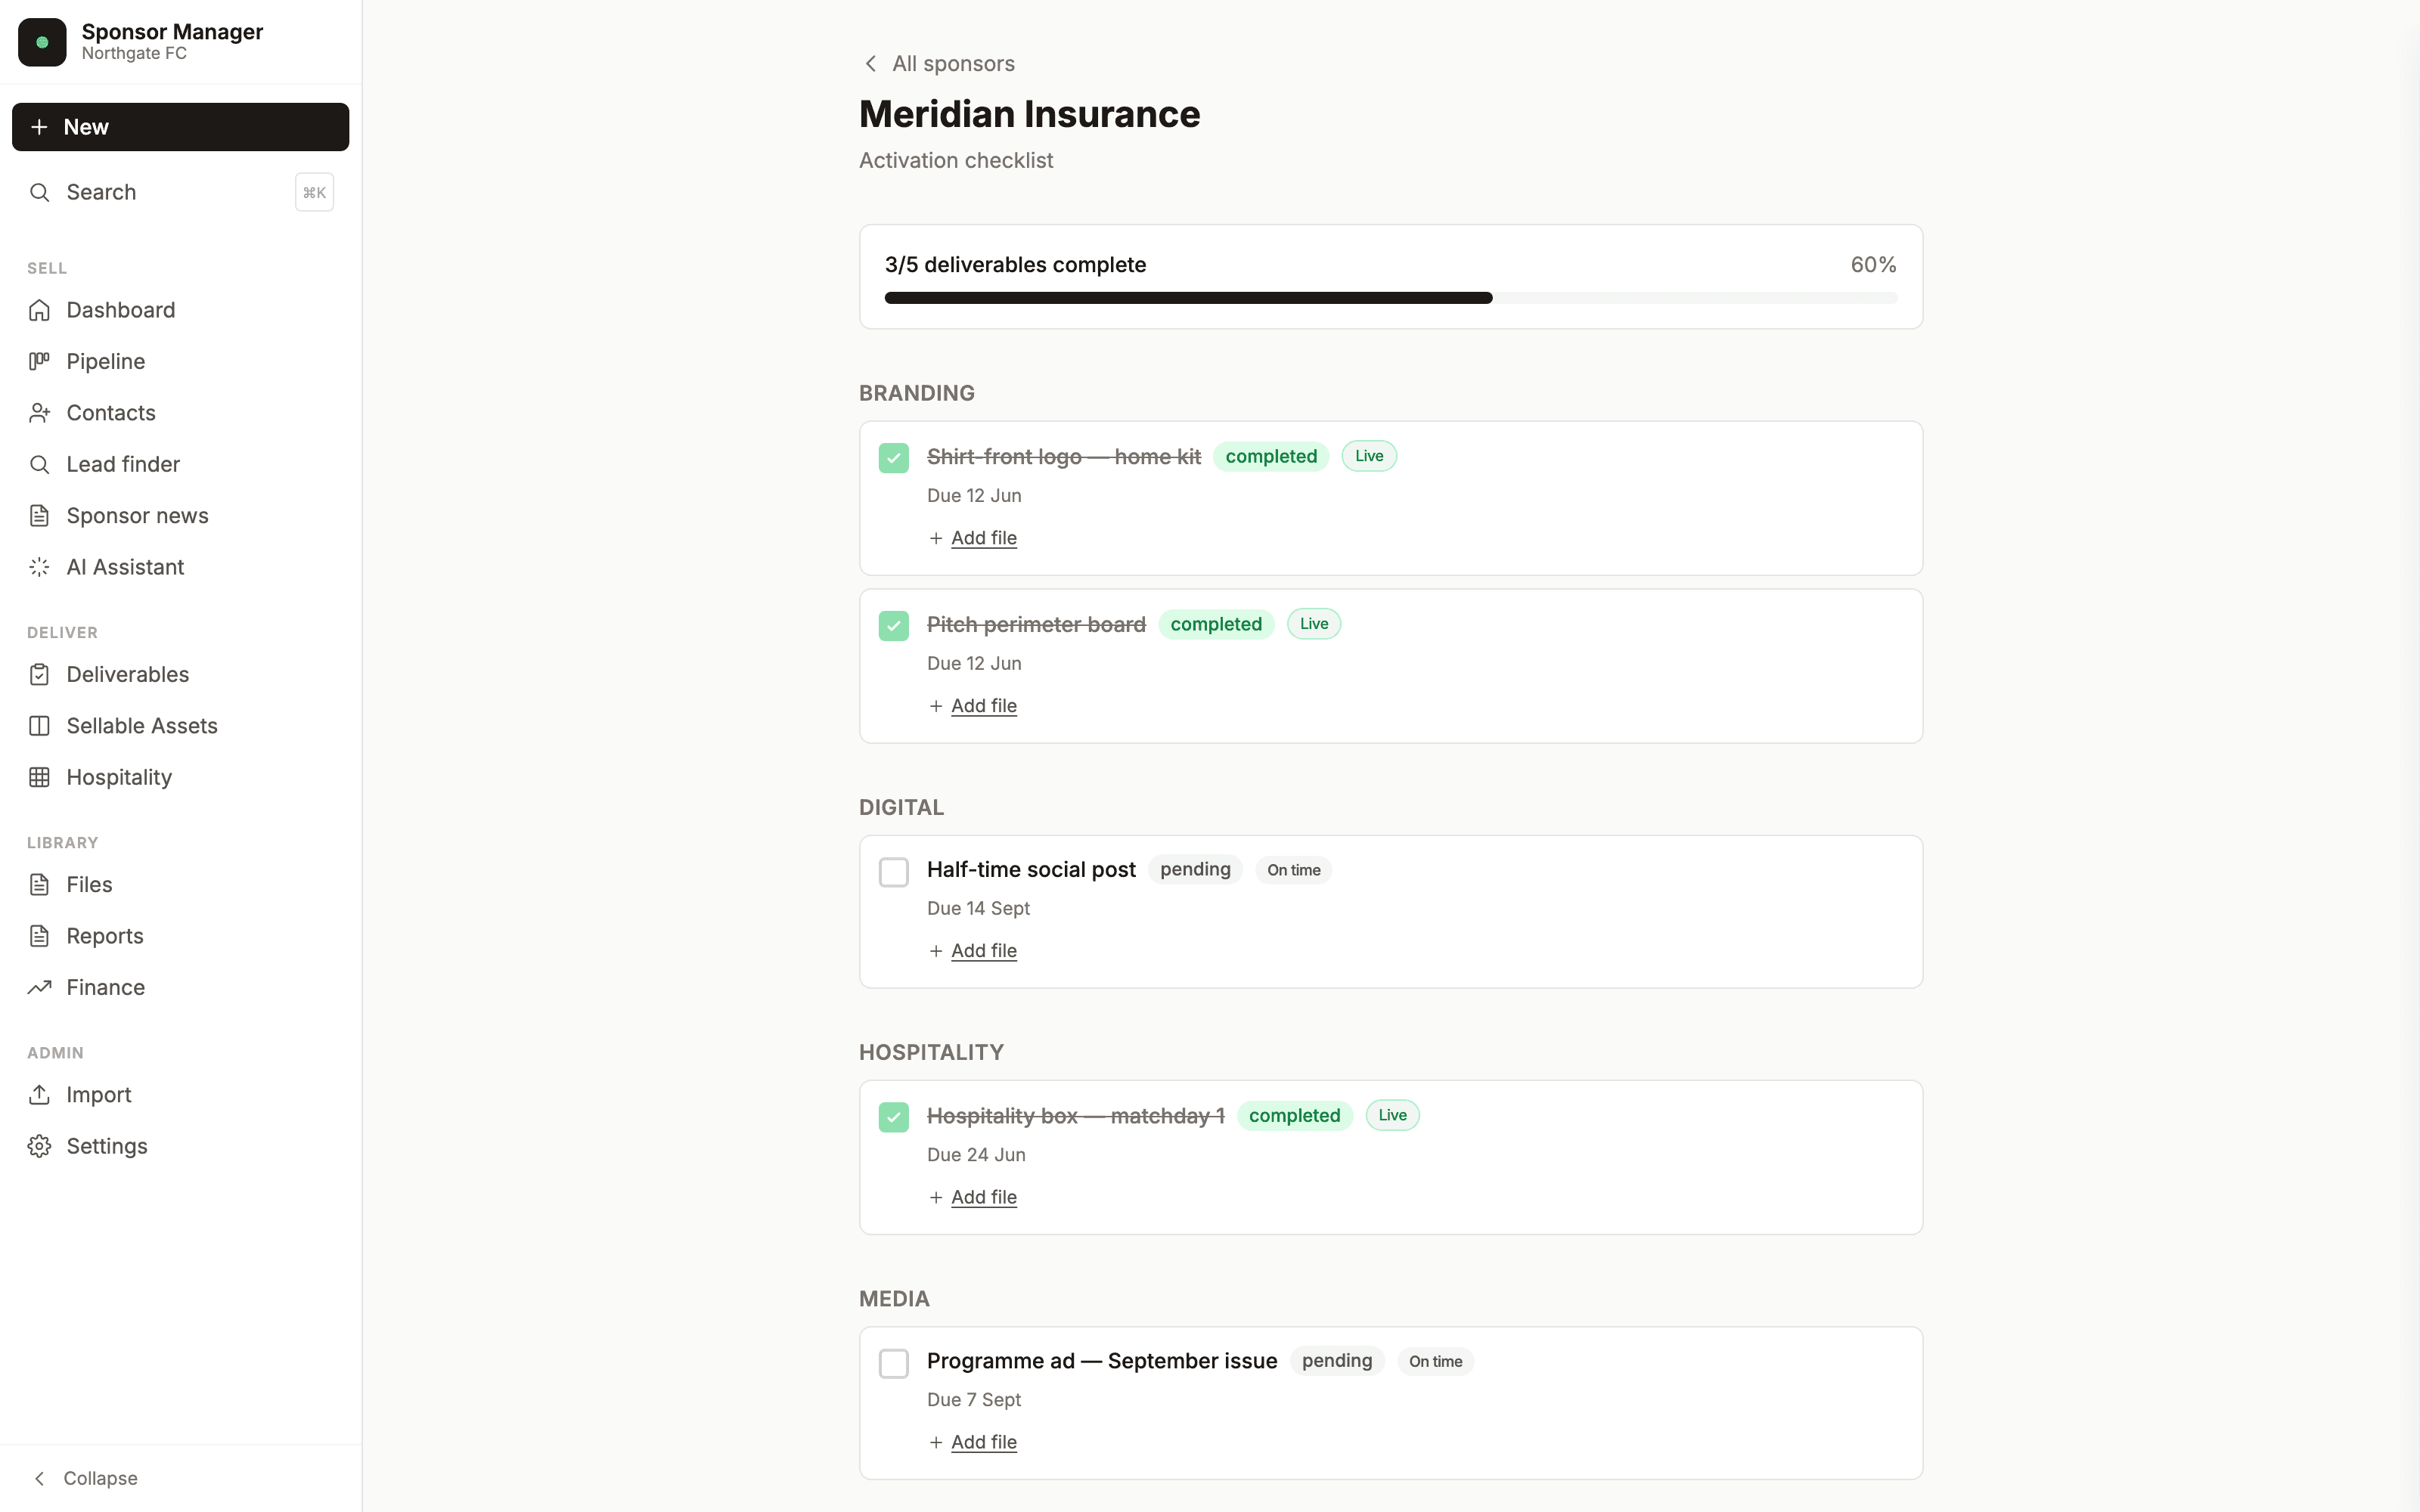Open Hospitality in sidebar
This screenshot has height=1512, width=2420.
181,777
